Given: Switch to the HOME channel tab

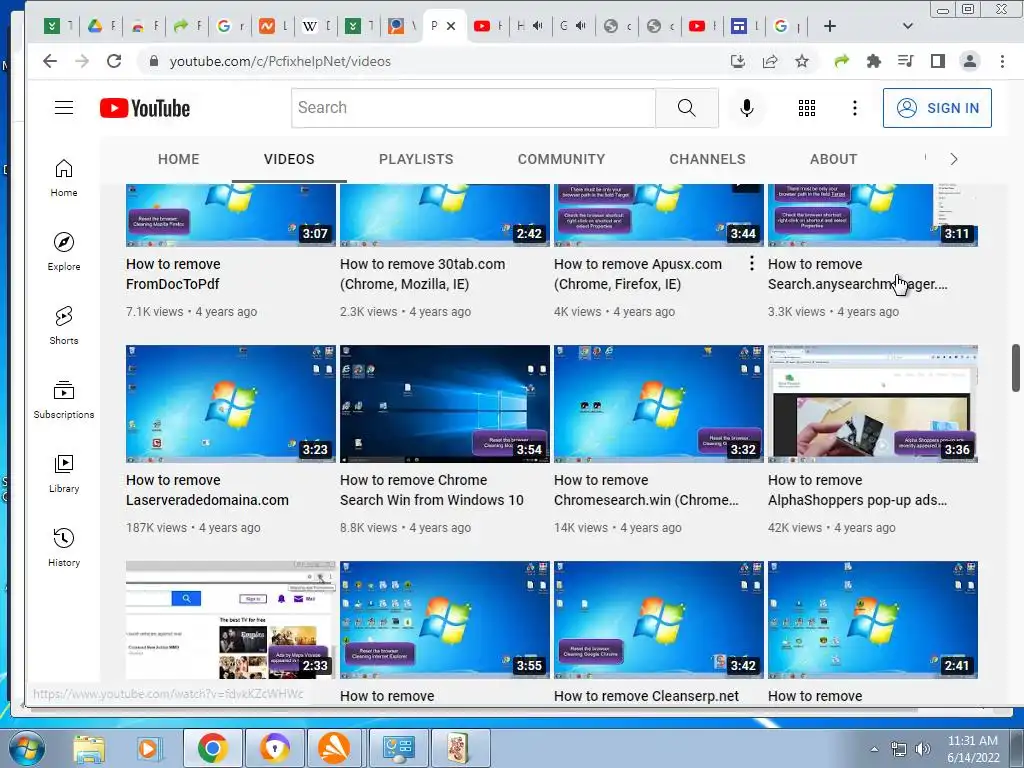Looking at the screenshot, I should coord(178,159).
